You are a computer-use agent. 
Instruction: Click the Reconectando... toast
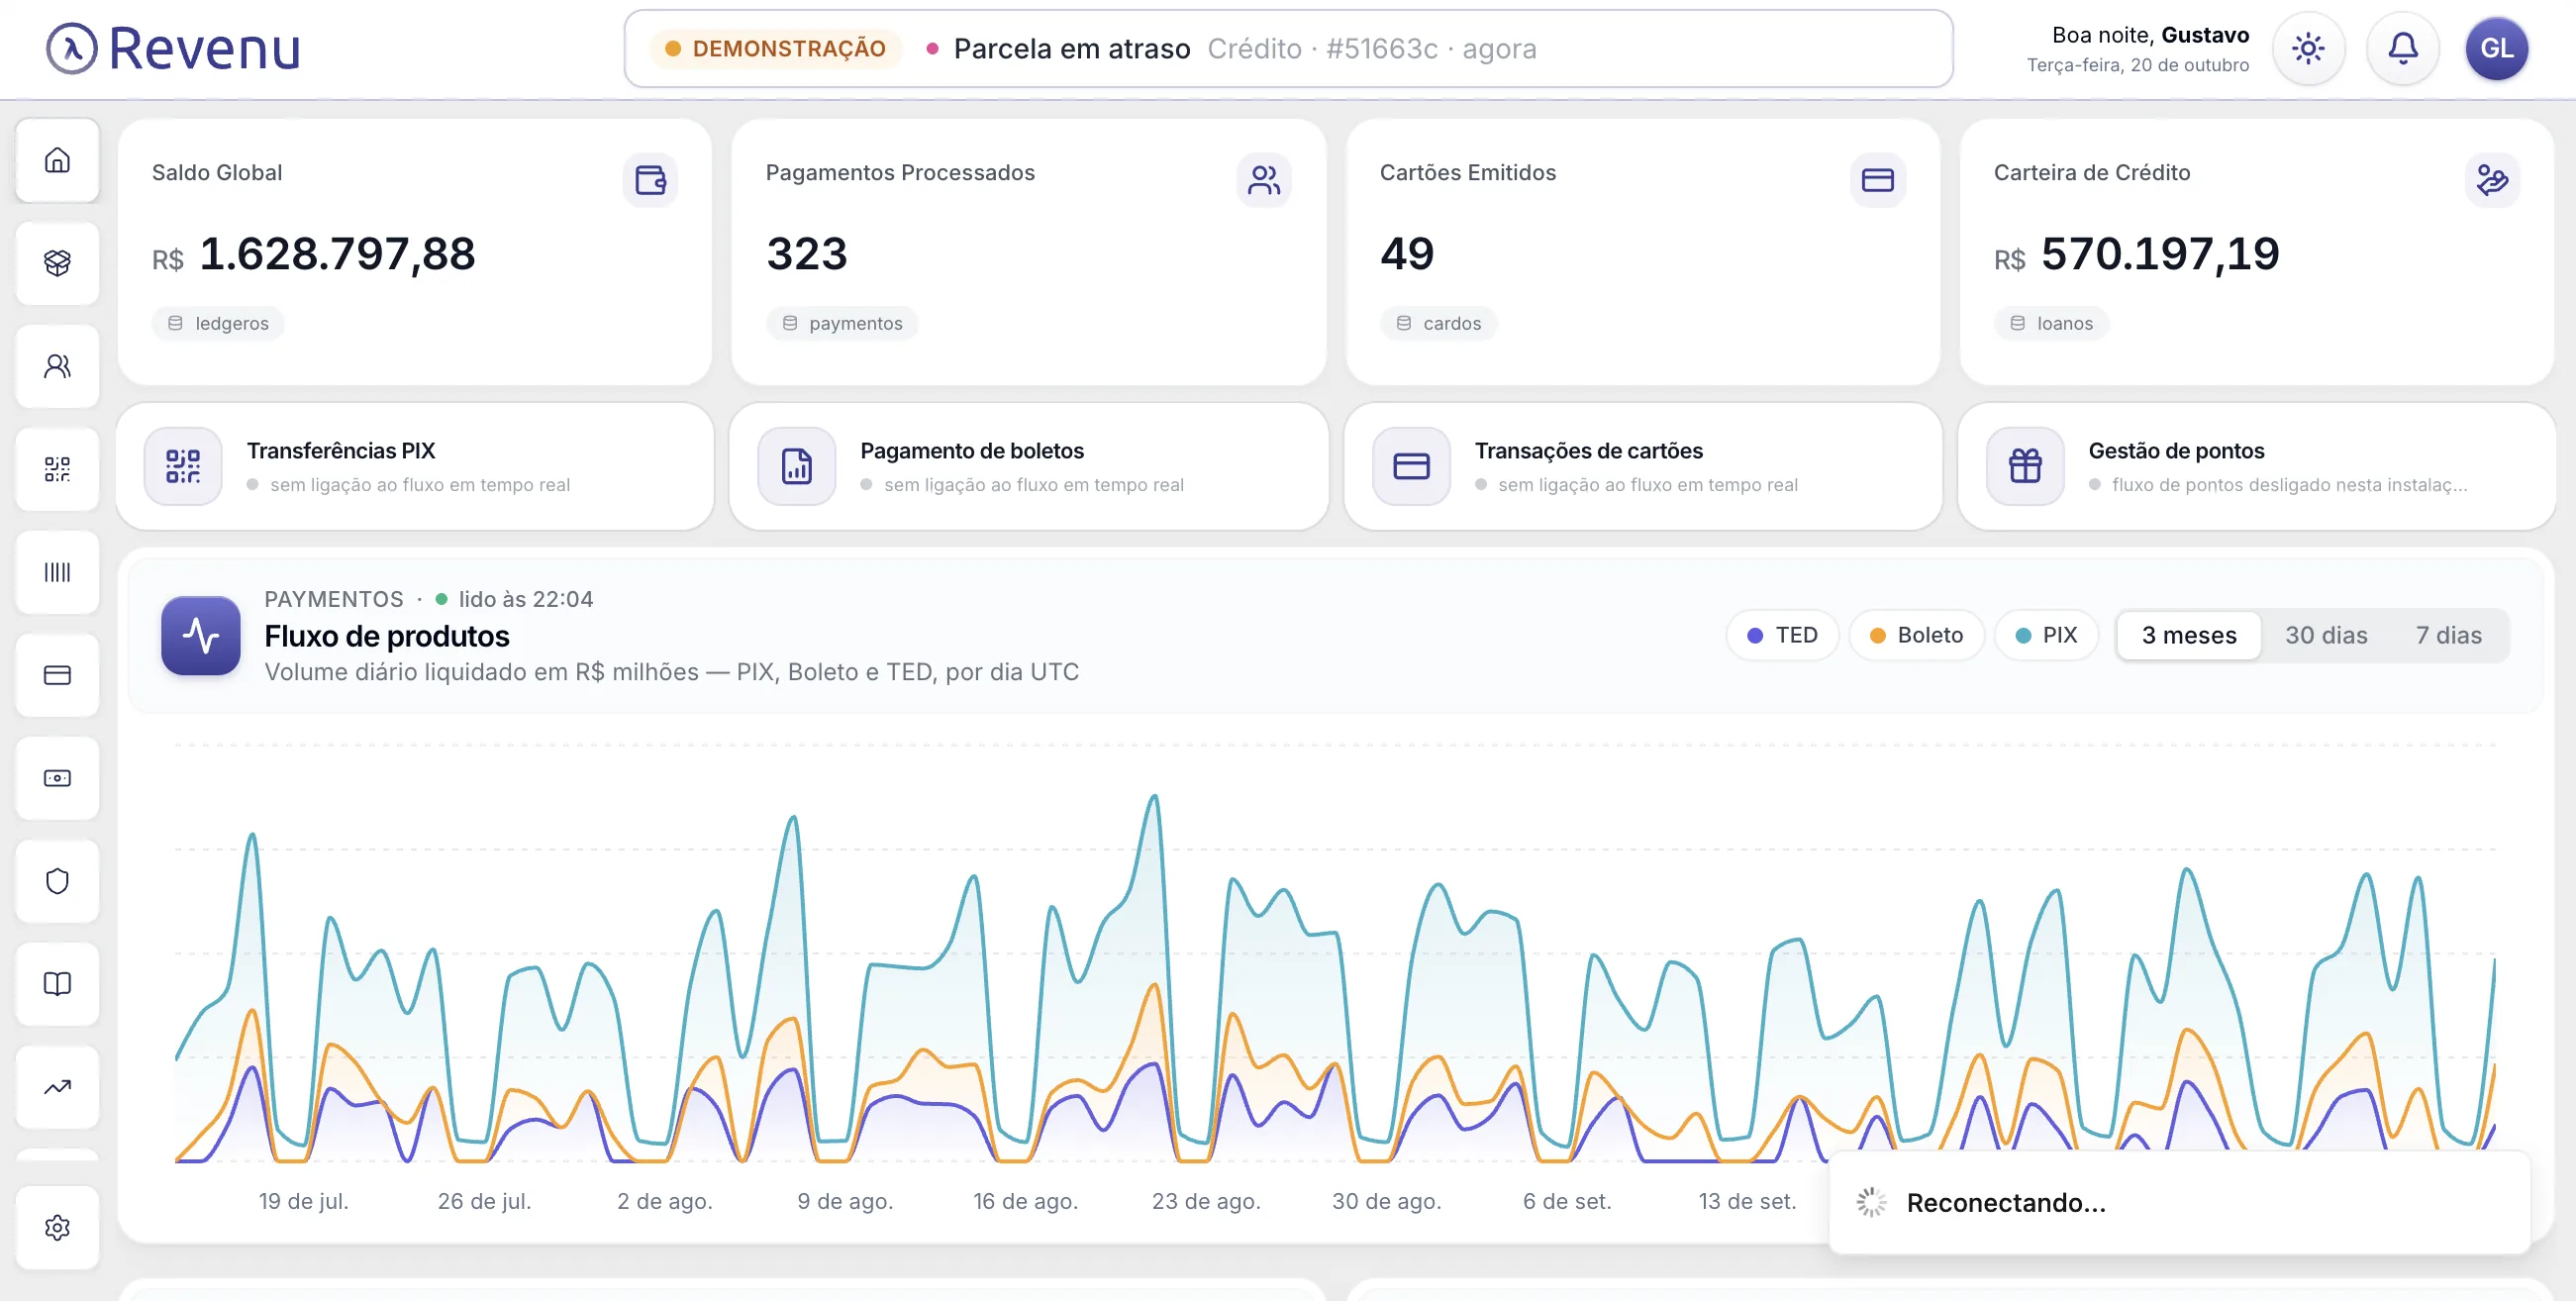coord(2180,1202)
